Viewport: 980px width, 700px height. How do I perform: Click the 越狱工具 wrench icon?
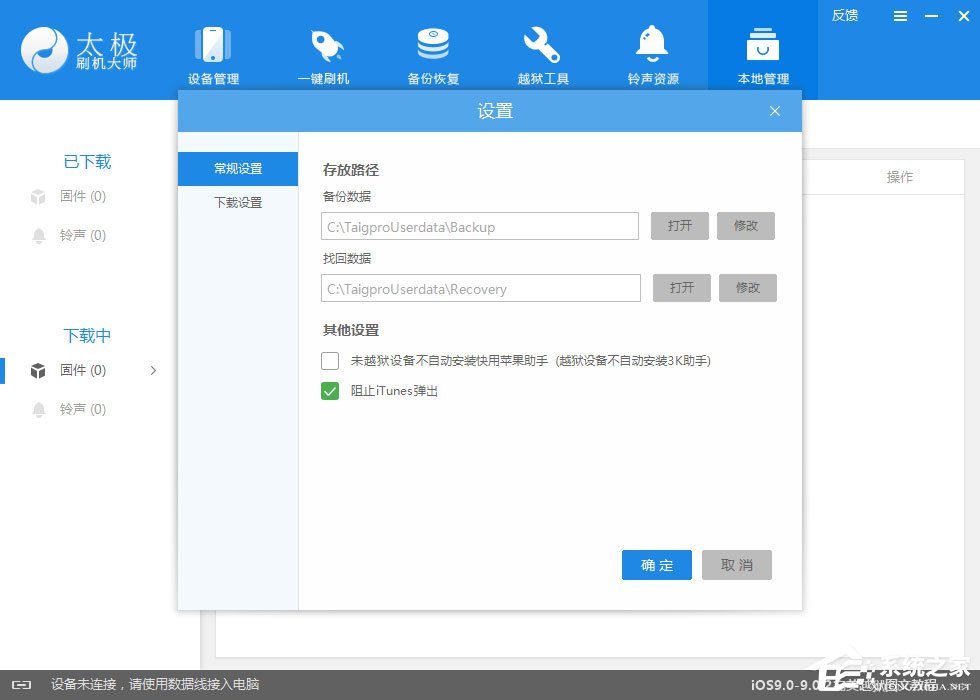tap(543, 46)
